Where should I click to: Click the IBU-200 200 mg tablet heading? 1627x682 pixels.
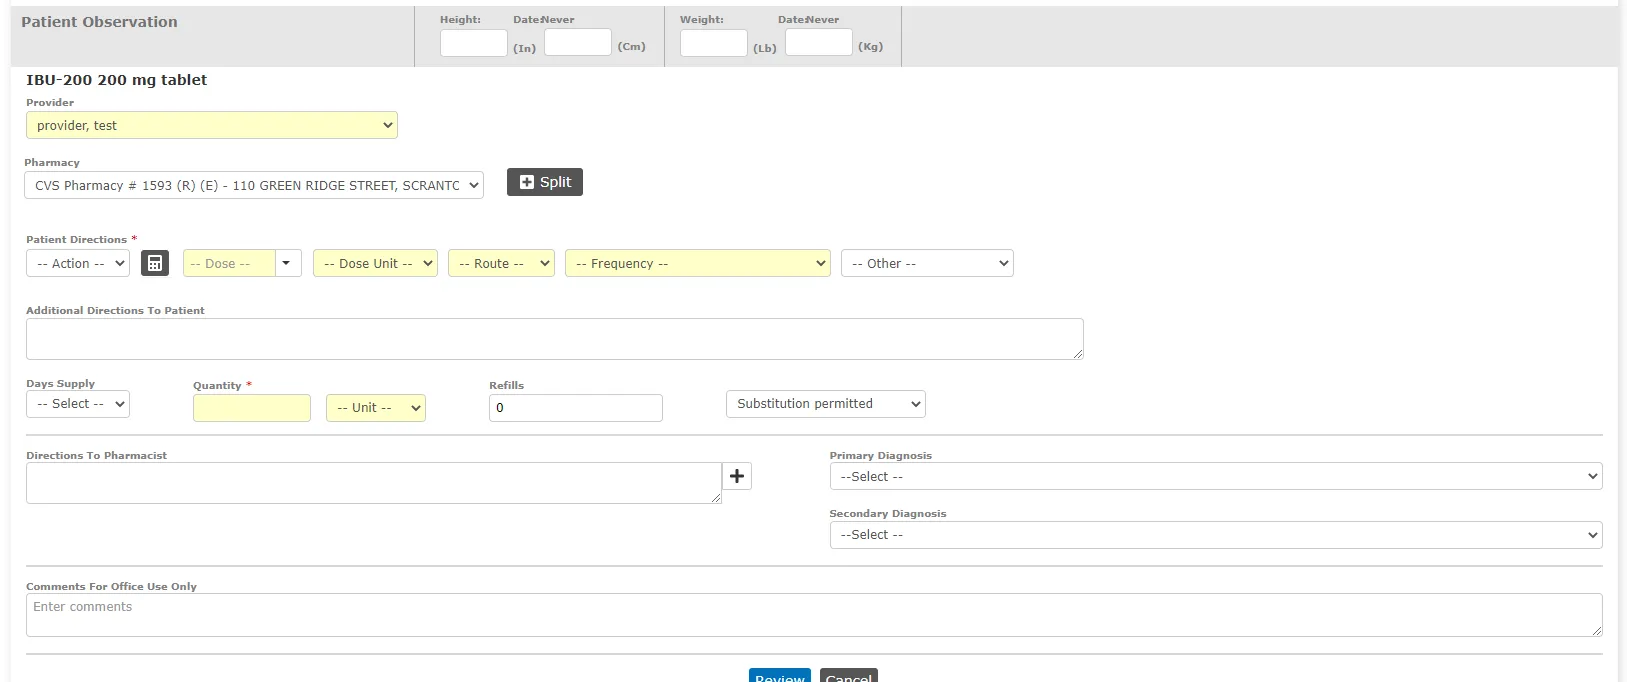[117, 80]
